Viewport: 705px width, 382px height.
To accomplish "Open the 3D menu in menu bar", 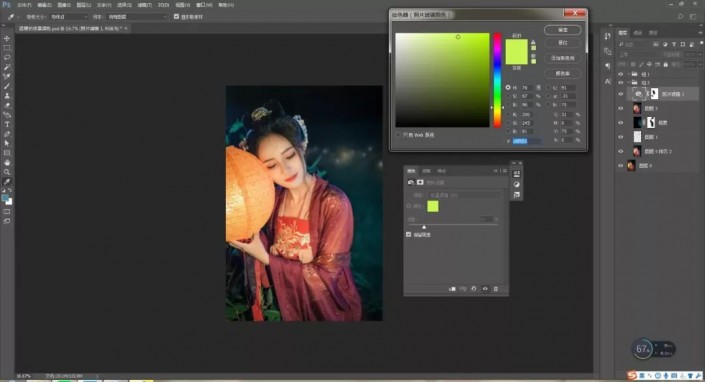I will (163, 5).
